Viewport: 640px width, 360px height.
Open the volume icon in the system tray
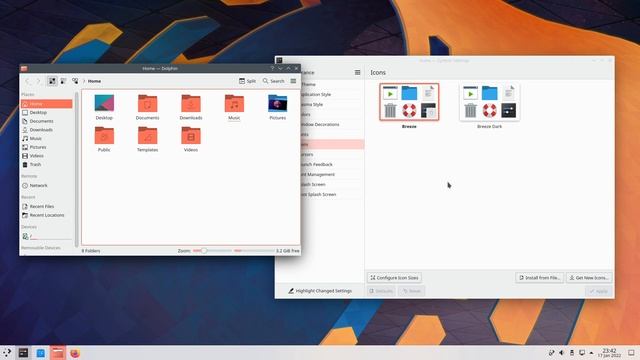(562, 353)
